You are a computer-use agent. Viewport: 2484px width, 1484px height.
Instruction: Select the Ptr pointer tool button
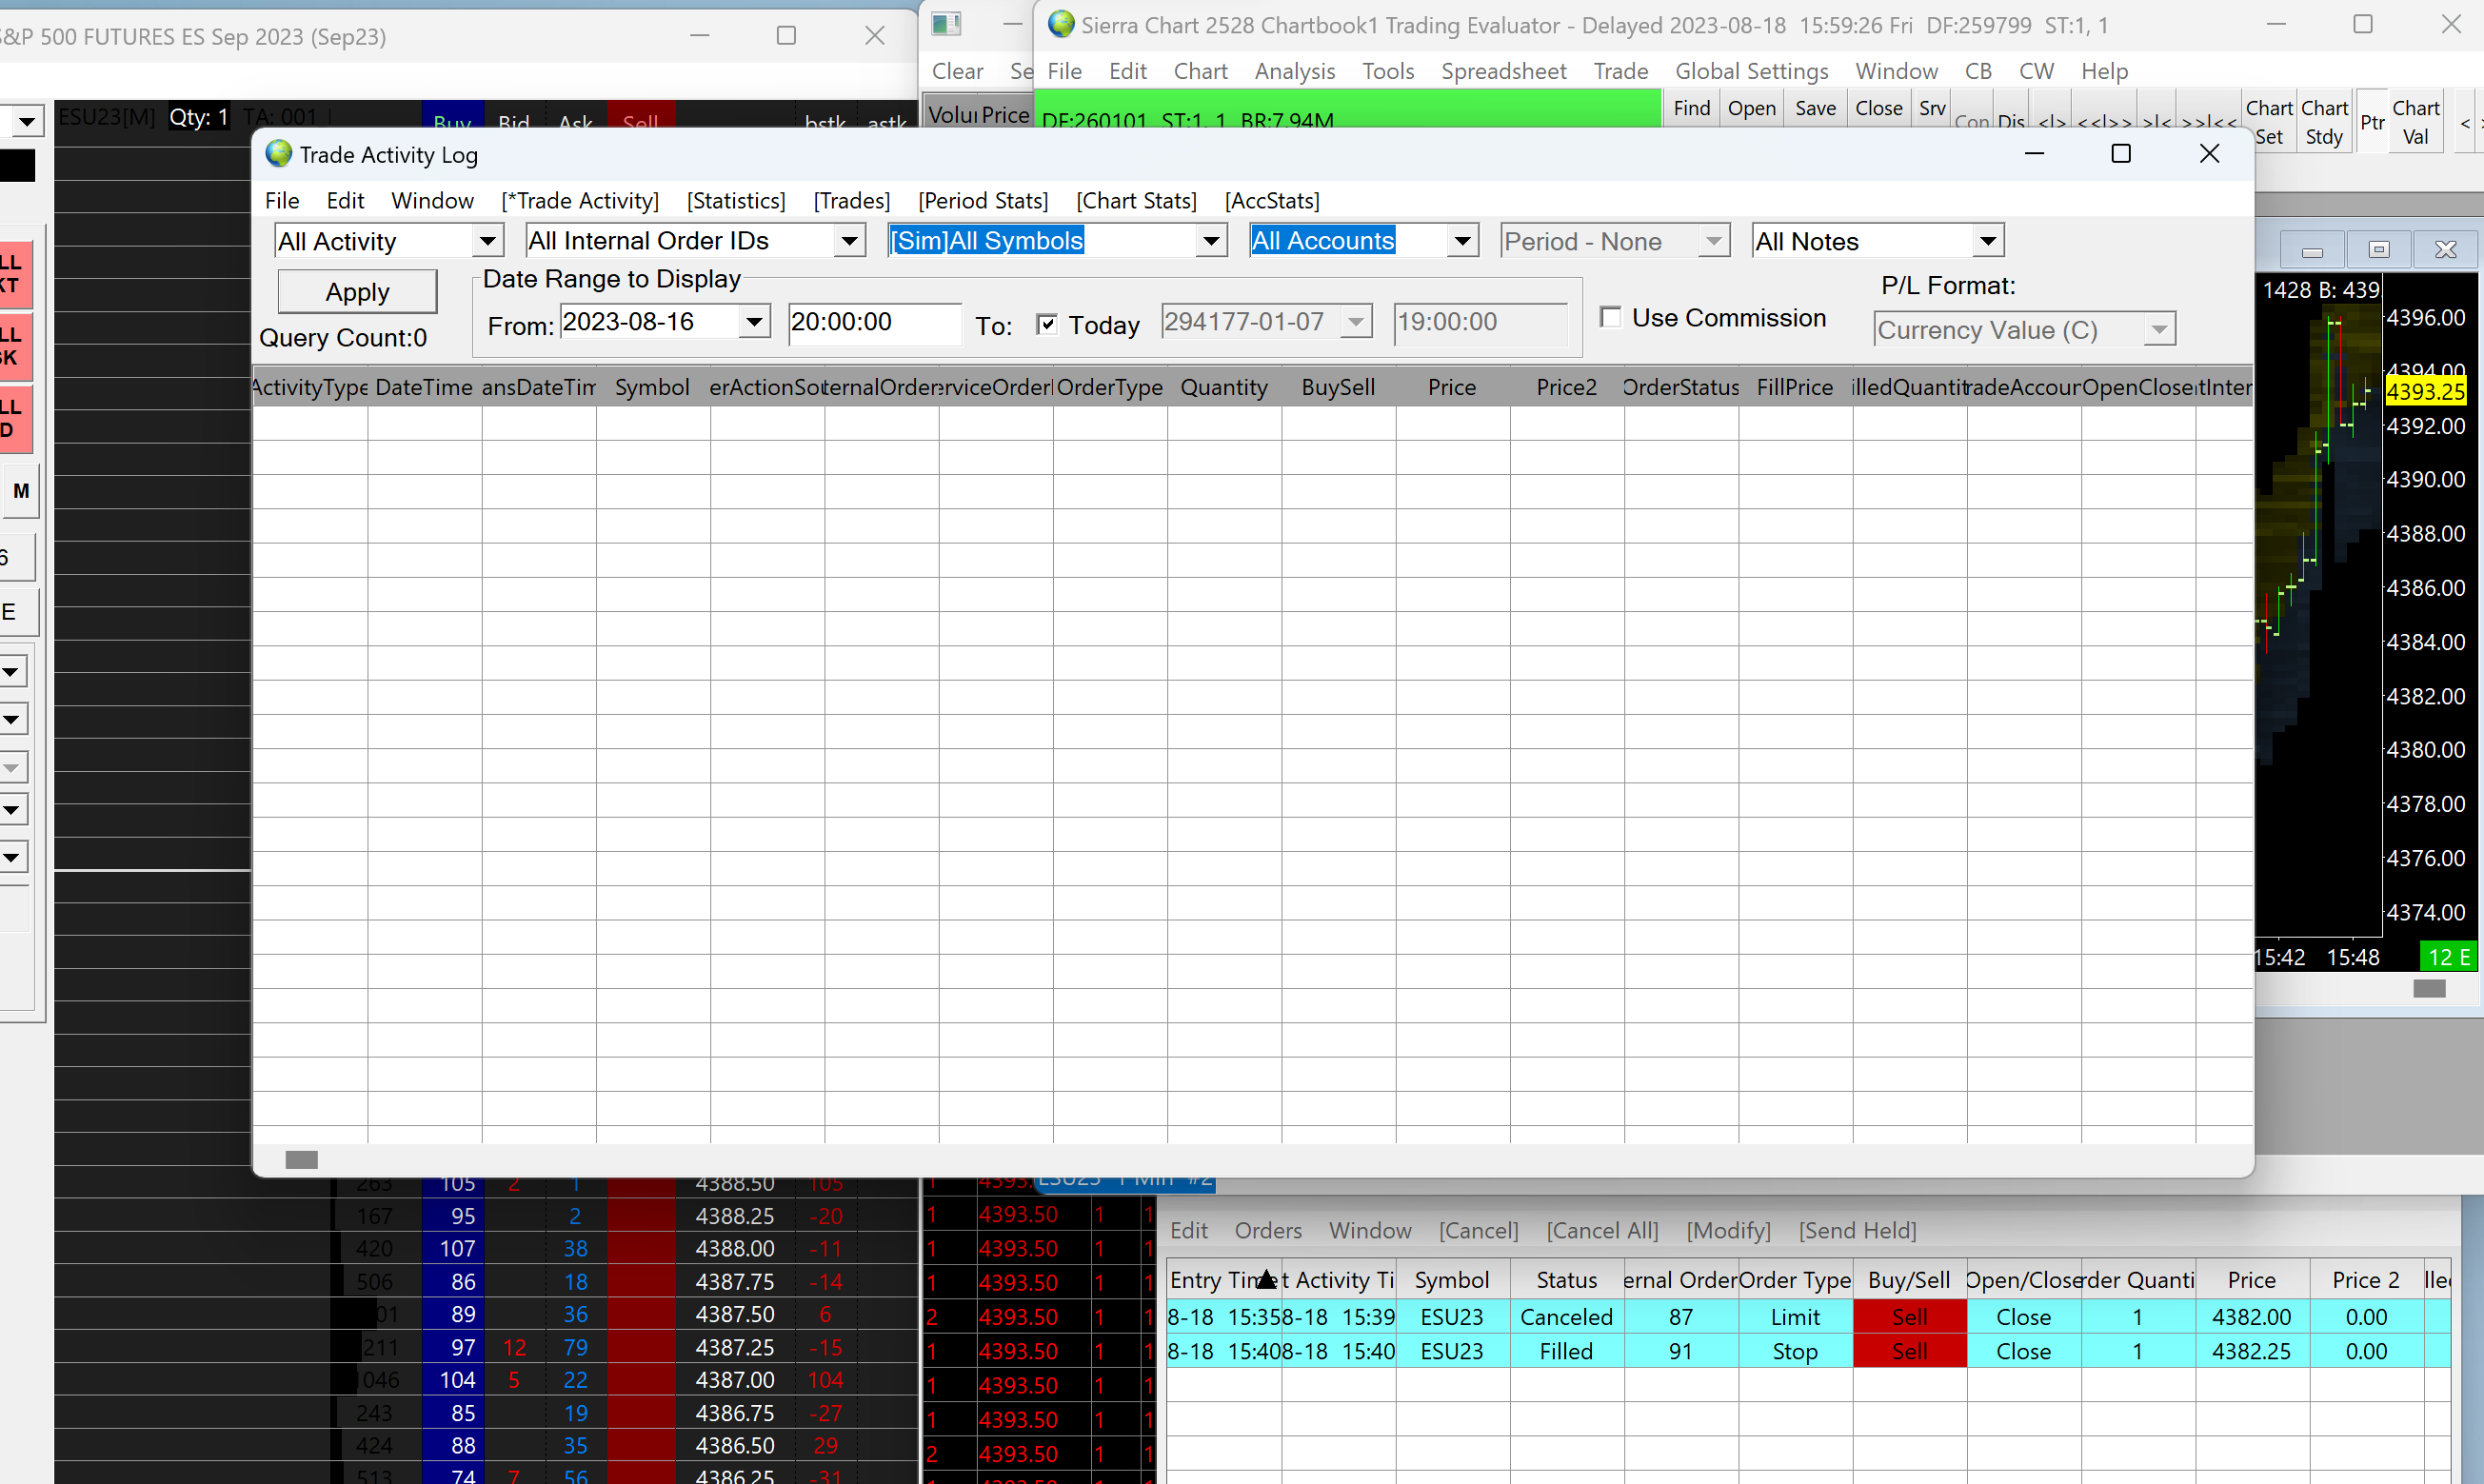(2371, 121)
